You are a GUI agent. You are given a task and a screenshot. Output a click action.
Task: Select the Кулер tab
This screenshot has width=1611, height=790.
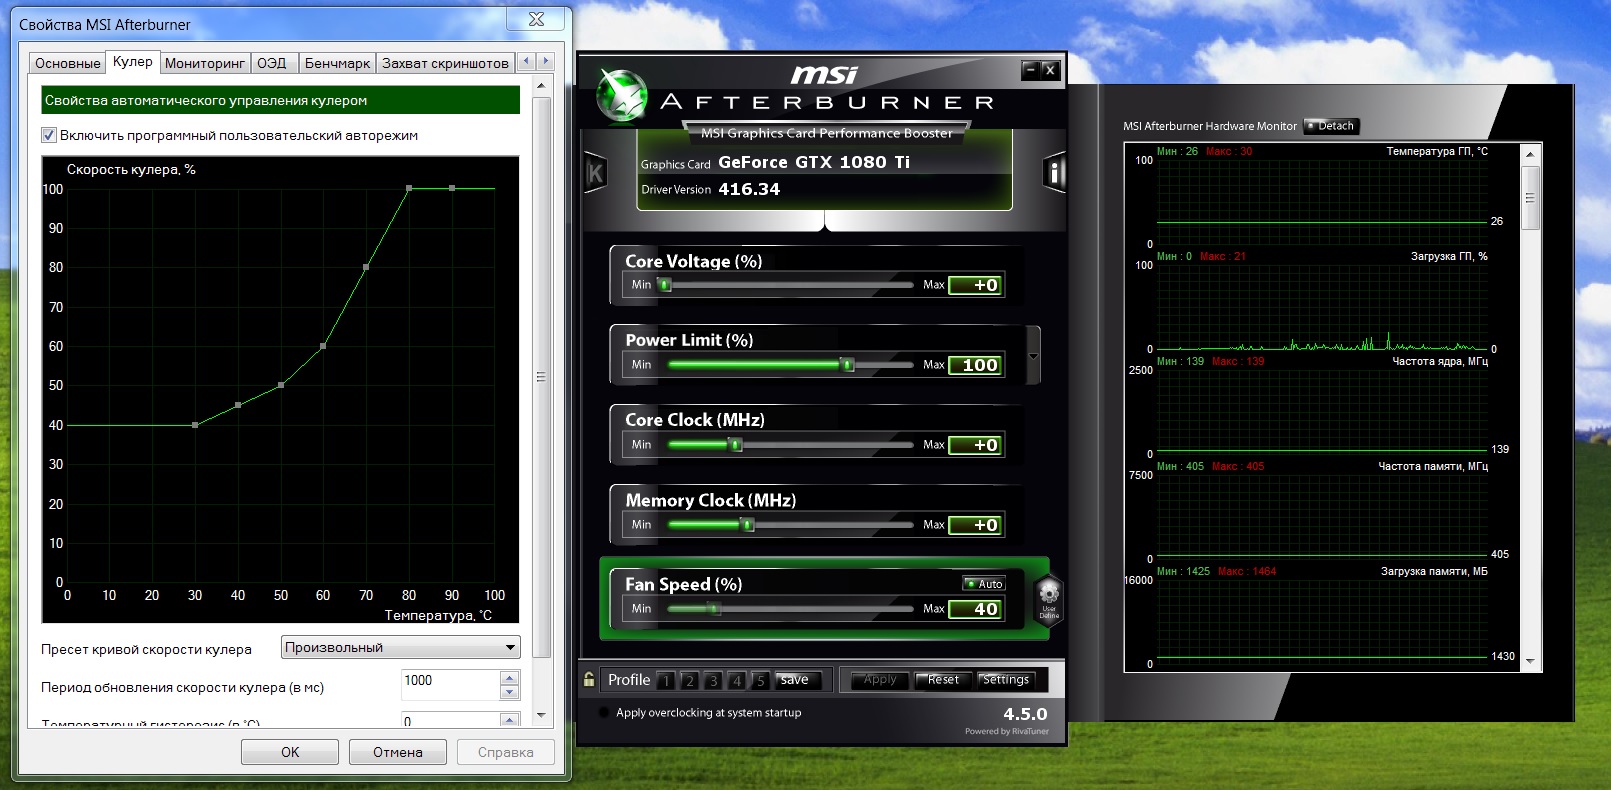[x=133, y=61]
